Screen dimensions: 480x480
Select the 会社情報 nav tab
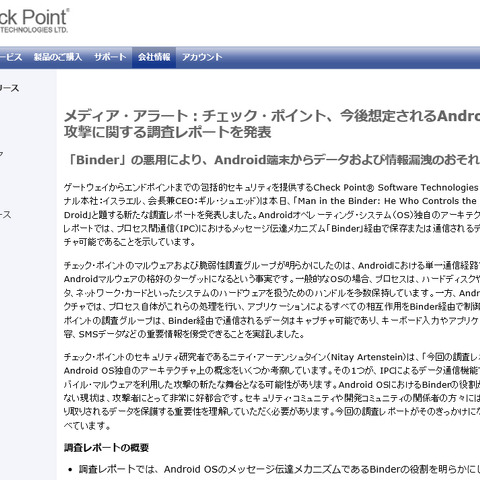(x=154, y=57)
